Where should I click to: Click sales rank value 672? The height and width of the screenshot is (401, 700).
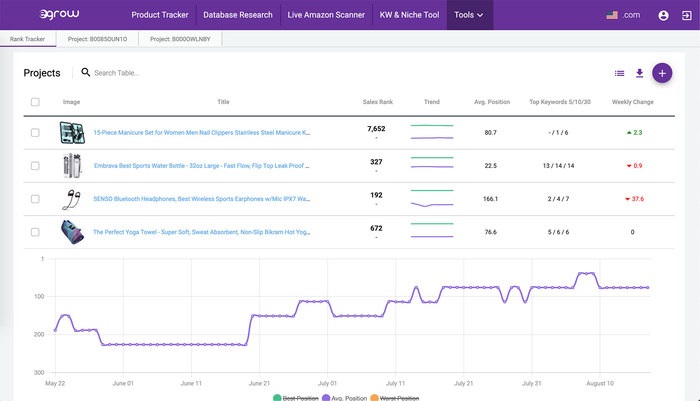coord(376,228)
